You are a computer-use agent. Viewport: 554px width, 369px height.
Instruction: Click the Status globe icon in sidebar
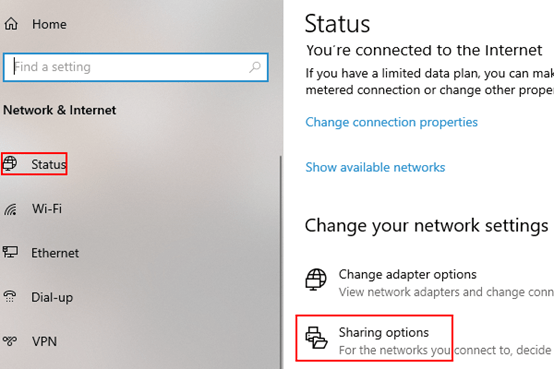point(10,164)
